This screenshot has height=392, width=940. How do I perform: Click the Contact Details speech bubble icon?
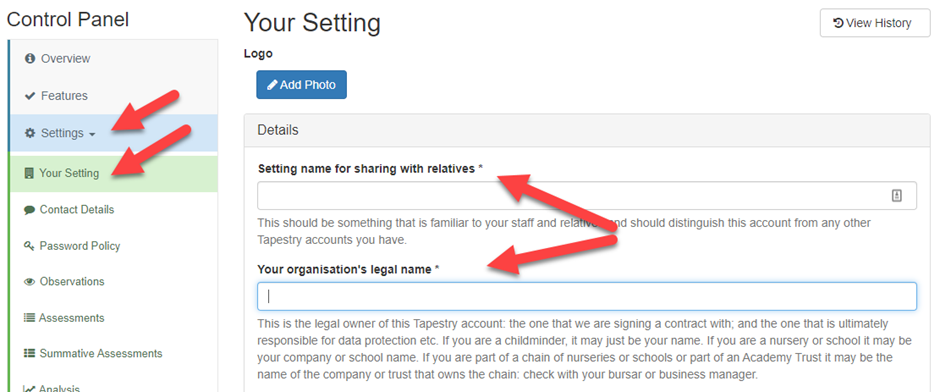point(29,210)
